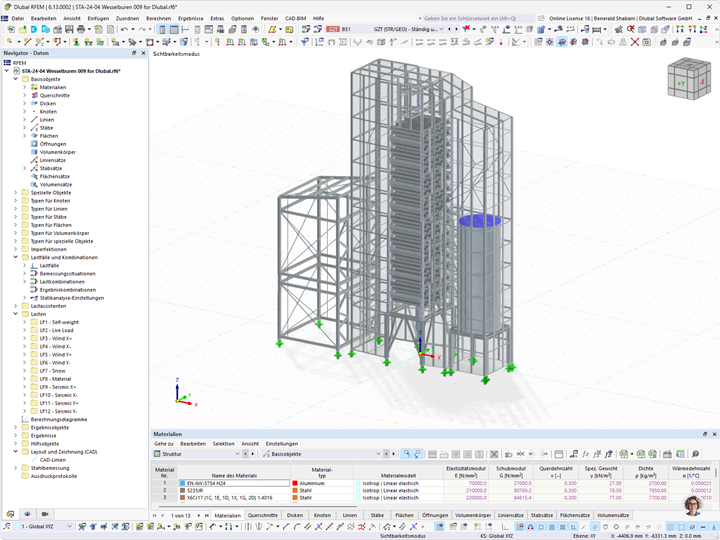Switch to the Volumensätze tab
Image resolution: width=720 pixels, height=540 pixels.
coord(613,515)
